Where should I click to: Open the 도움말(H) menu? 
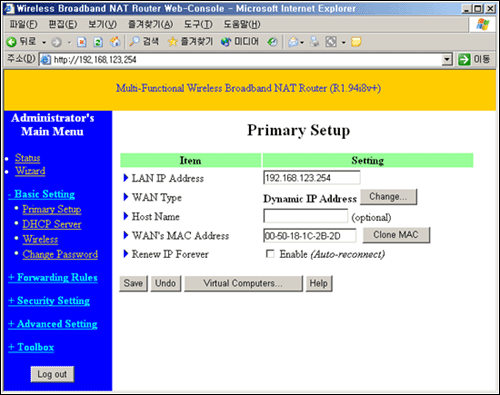(x=242, y=24)
